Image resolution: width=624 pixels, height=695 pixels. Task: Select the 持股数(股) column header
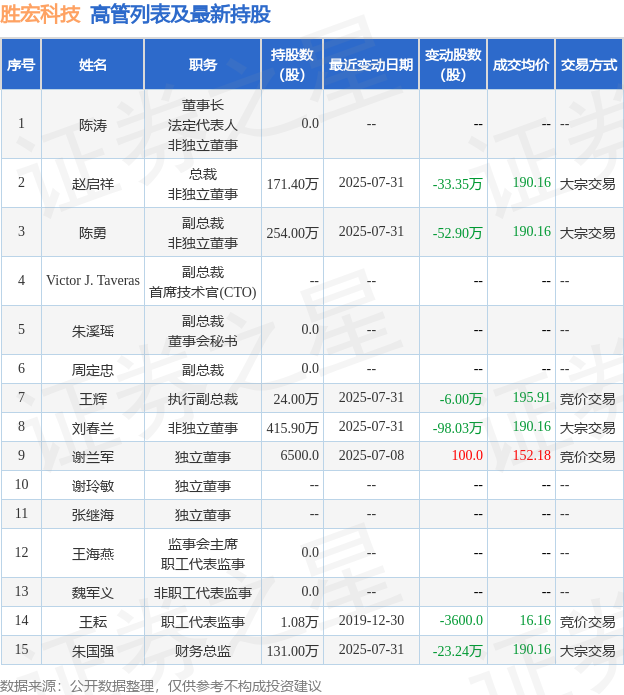coord(292,65)
